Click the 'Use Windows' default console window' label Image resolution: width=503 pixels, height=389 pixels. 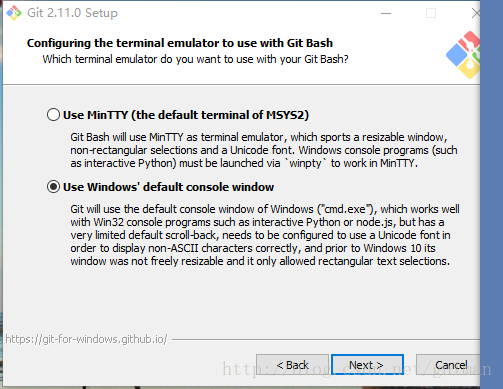[x=168, y=187]
